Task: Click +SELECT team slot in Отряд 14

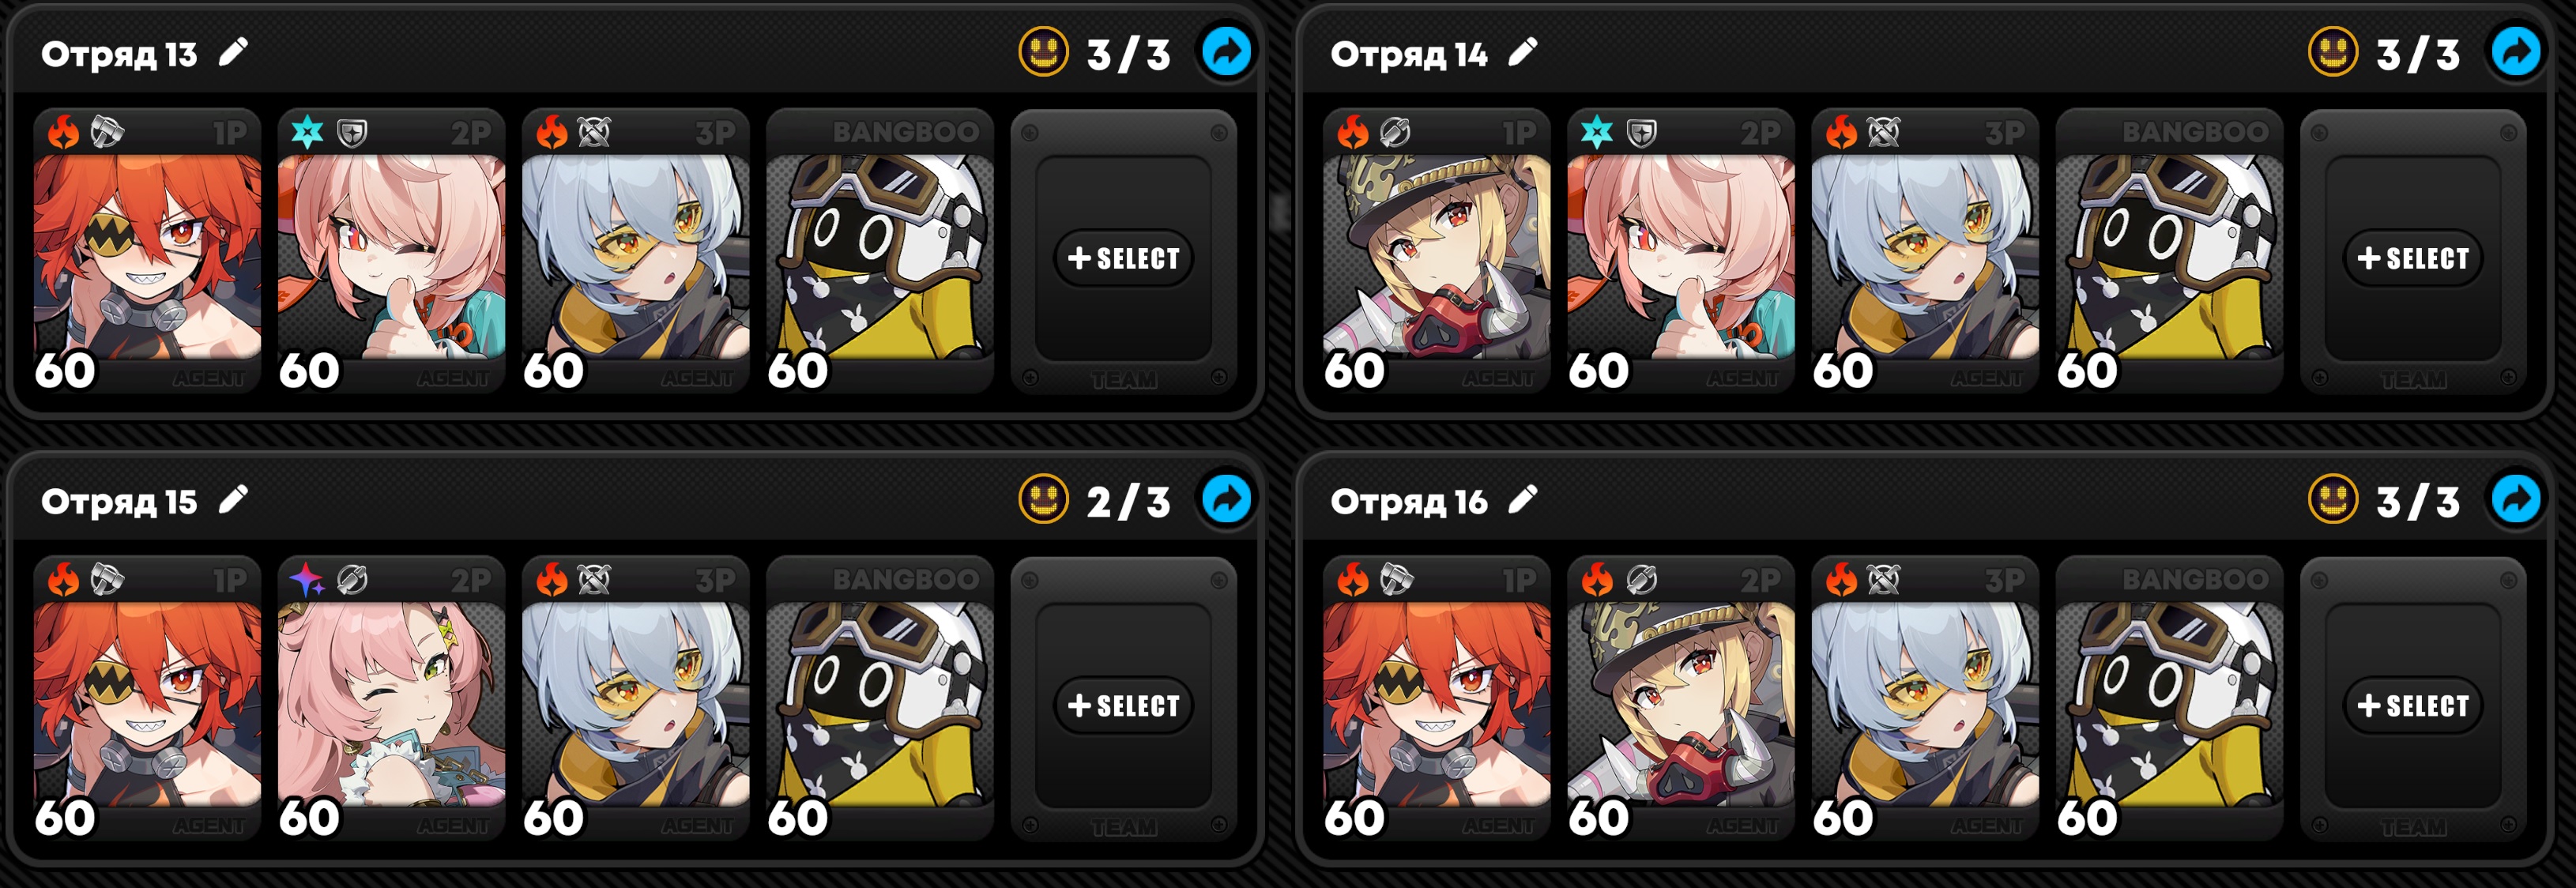Action: pyautogui.click(x=2413, y=258)
